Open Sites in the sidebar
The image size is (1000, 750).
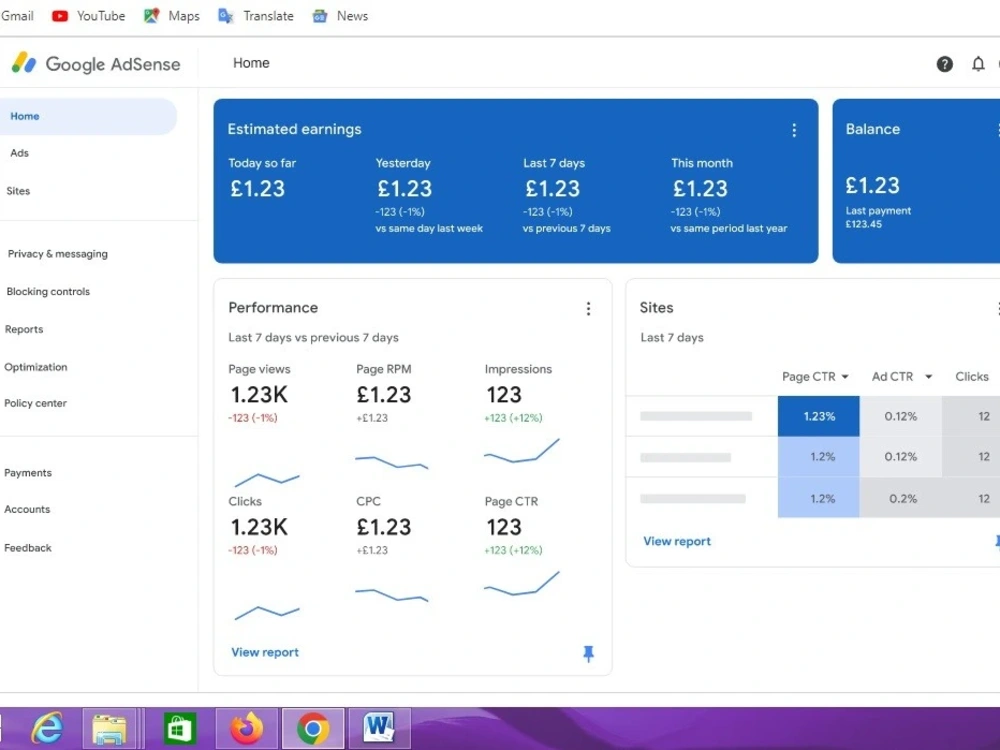click(x=18, y=191)
